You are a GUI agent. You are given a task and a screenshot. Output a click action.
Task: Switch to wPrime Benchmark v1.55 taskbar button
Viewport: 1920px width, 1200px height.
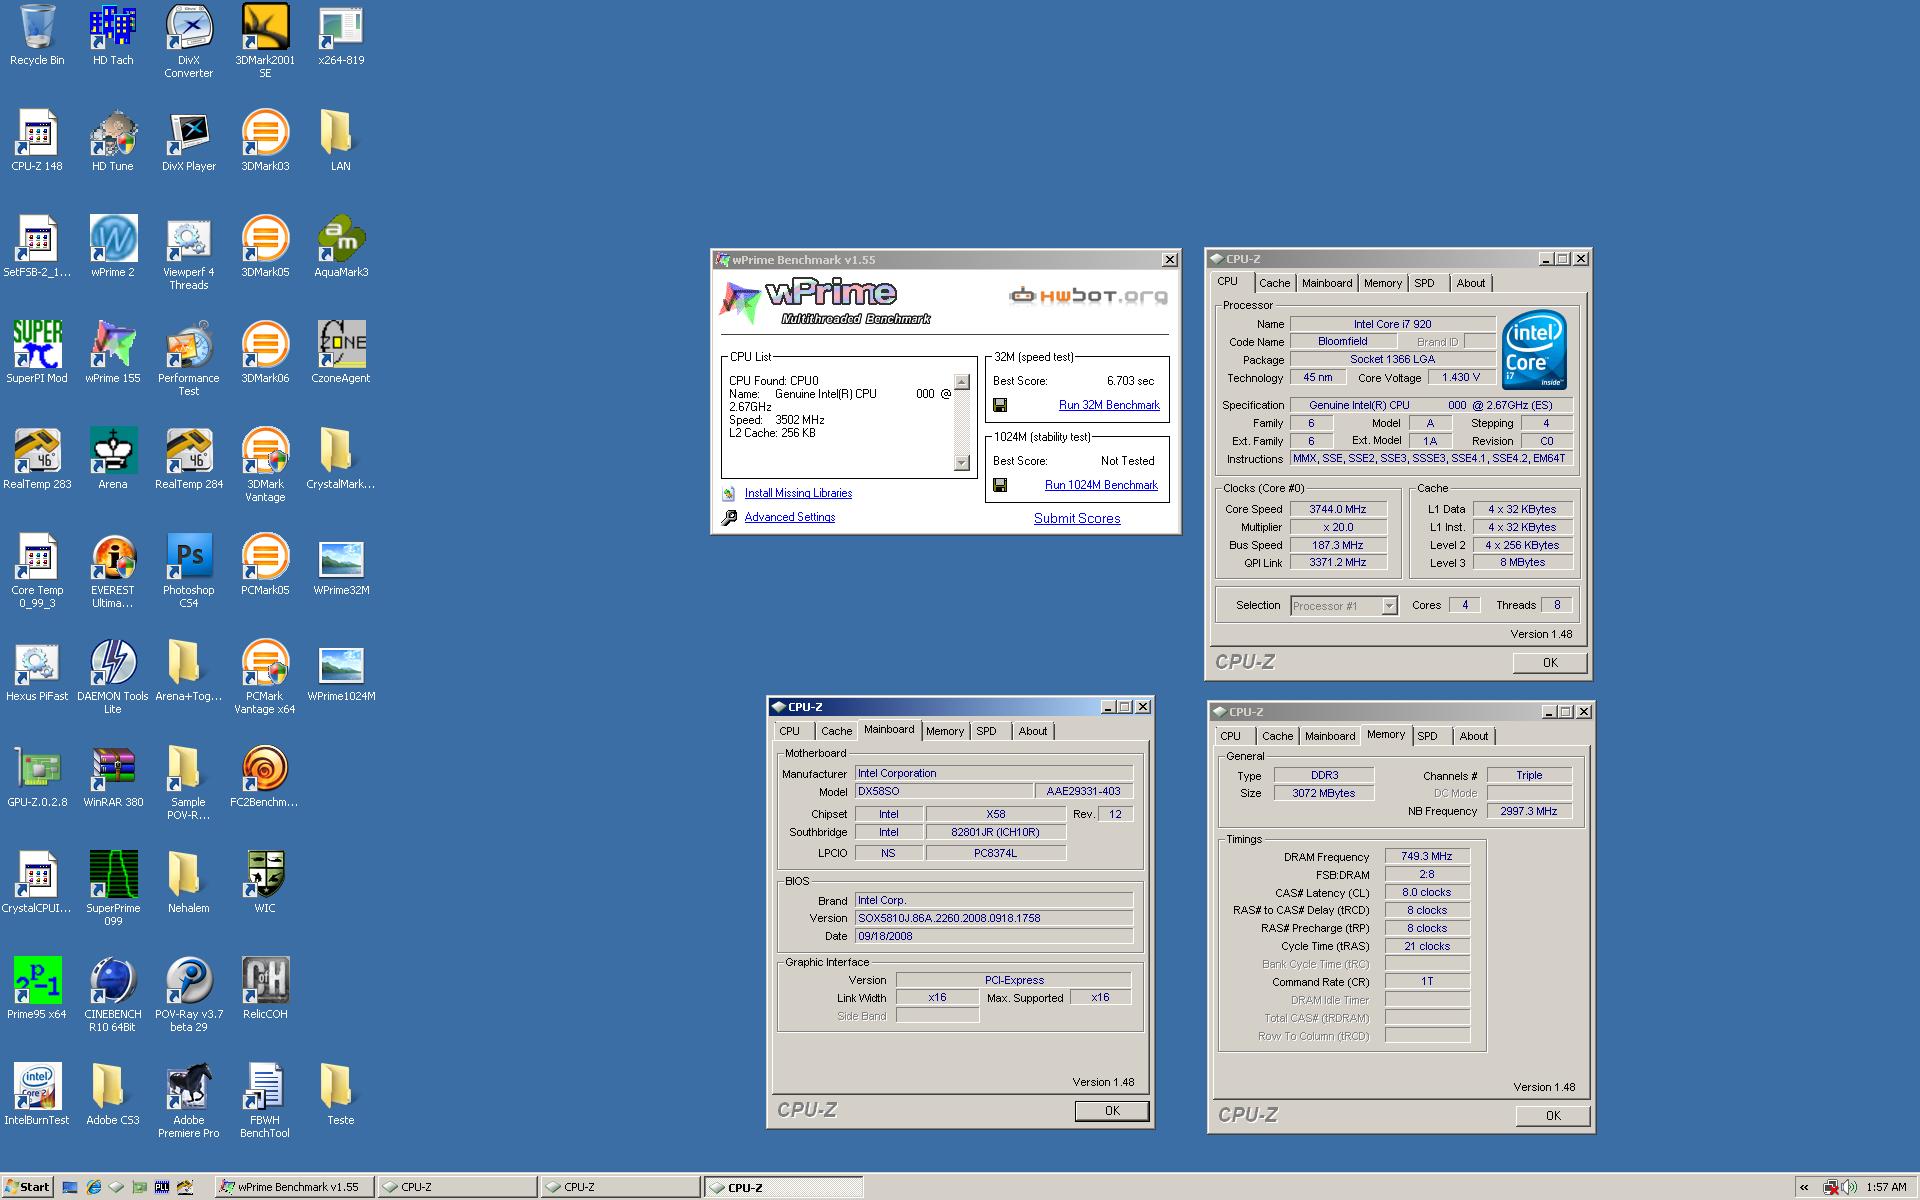click(294, 1187)
